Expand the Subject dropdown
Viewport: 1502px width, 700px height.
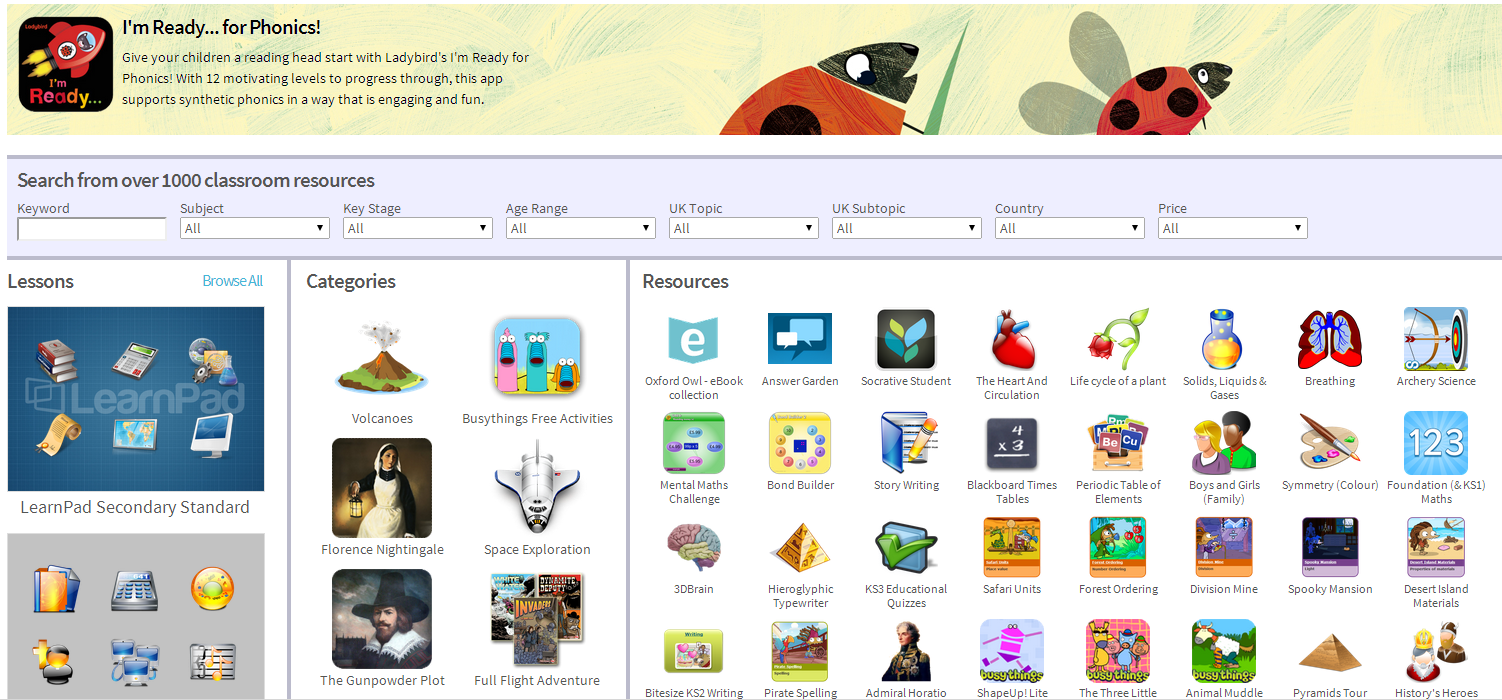tap(255, 229)
